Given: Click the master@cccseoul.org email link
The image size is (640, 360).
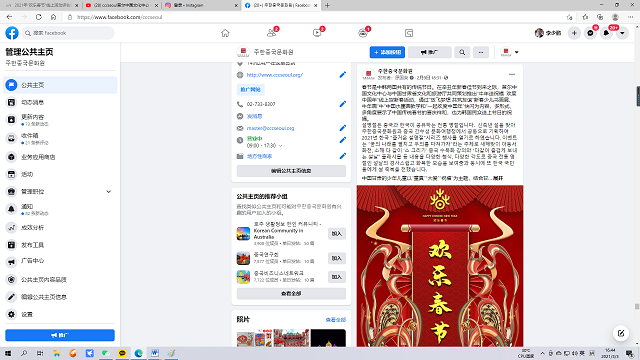Looking at the screenshot, I should click(270, 128).
